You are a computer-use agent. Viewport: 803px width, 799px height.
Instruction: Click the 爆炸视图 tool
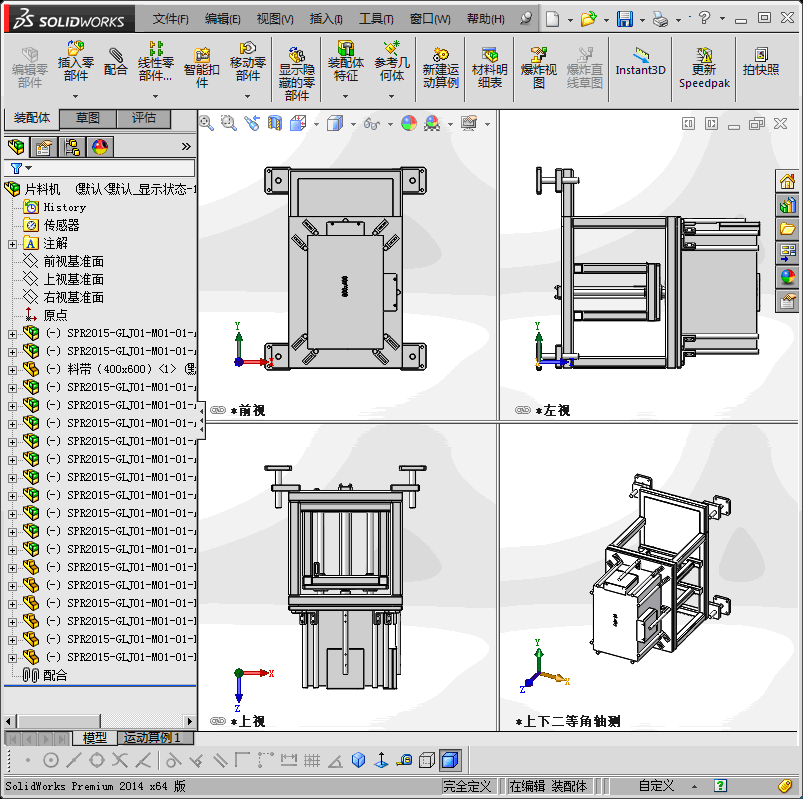(x=538, y=68)
